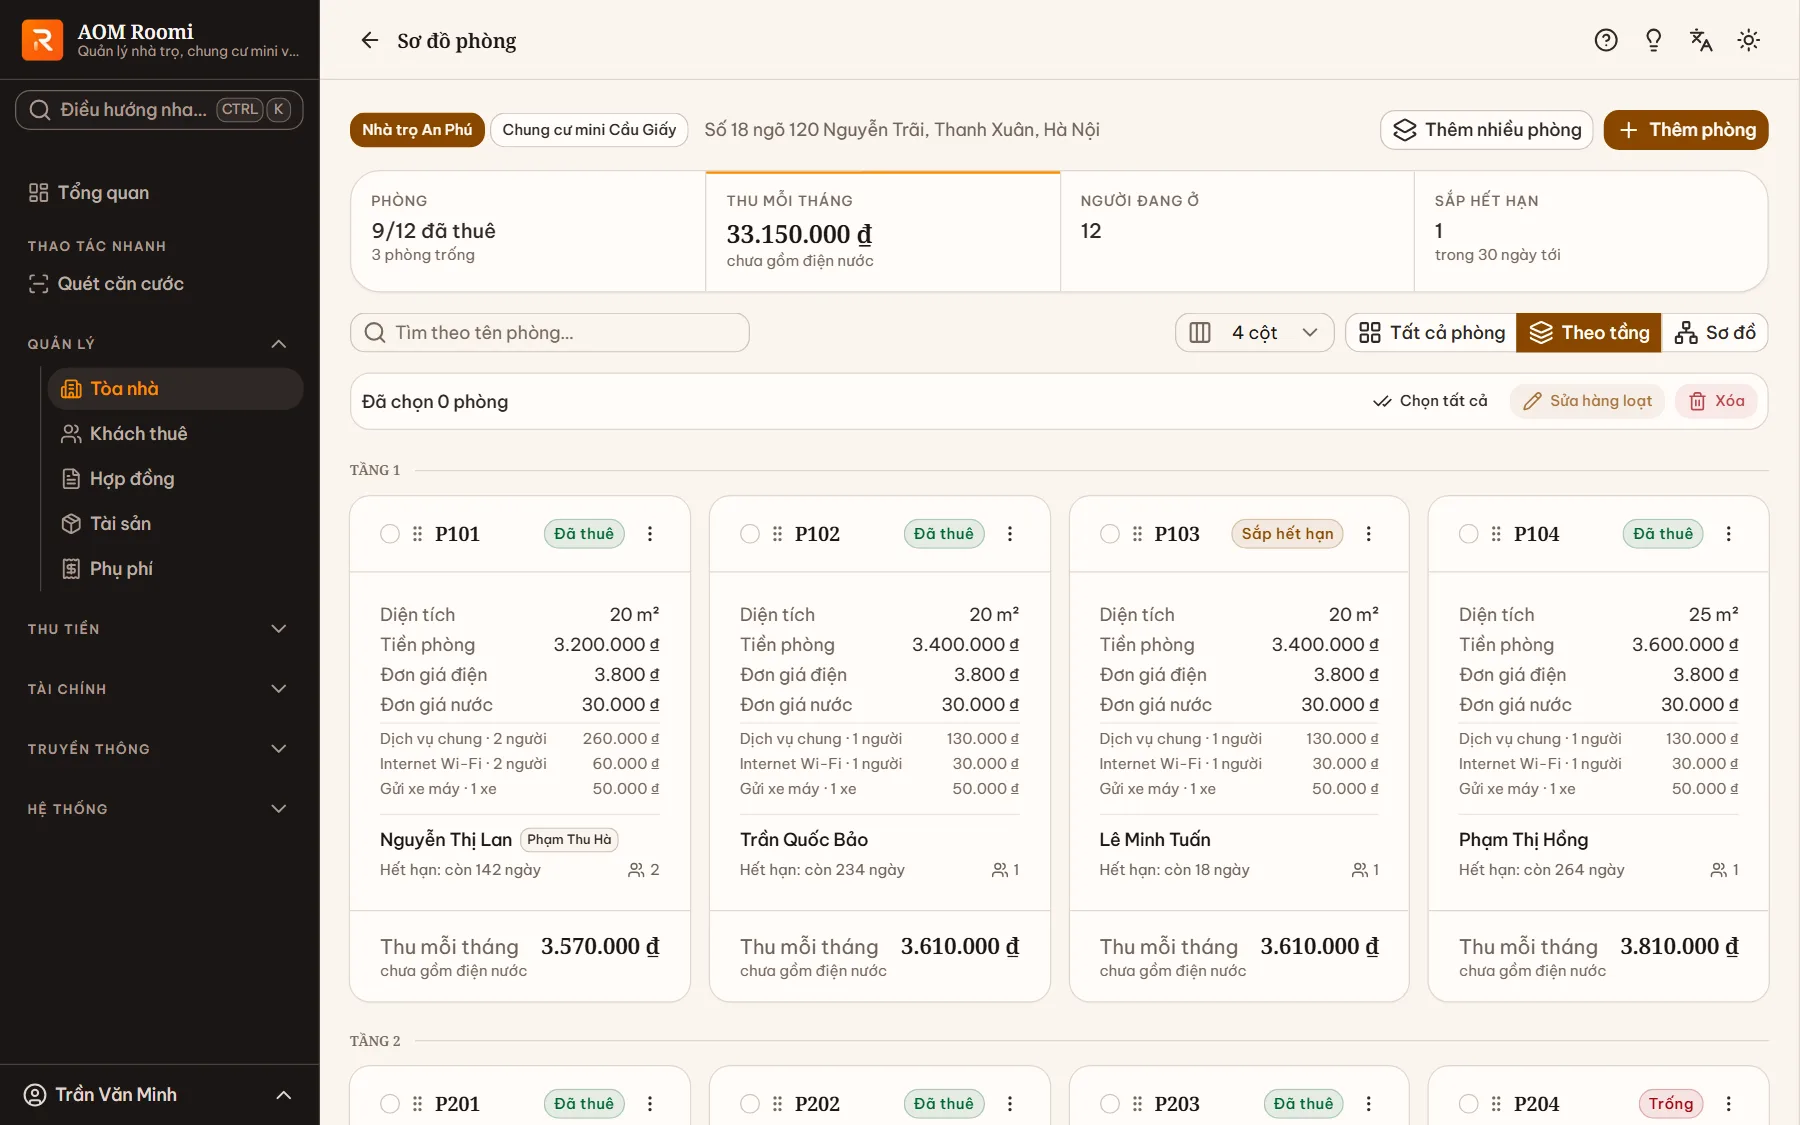Open the Điều hướng nhanh search box
Screen dimensions: 1800x1125
pos(159,110)
